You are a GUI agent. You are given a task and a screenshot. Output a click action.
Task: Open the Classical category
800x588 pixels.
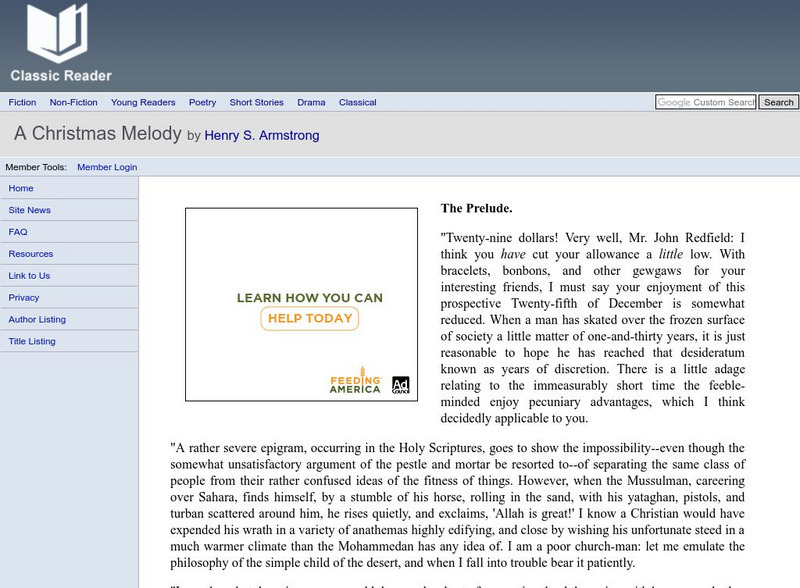358,102
